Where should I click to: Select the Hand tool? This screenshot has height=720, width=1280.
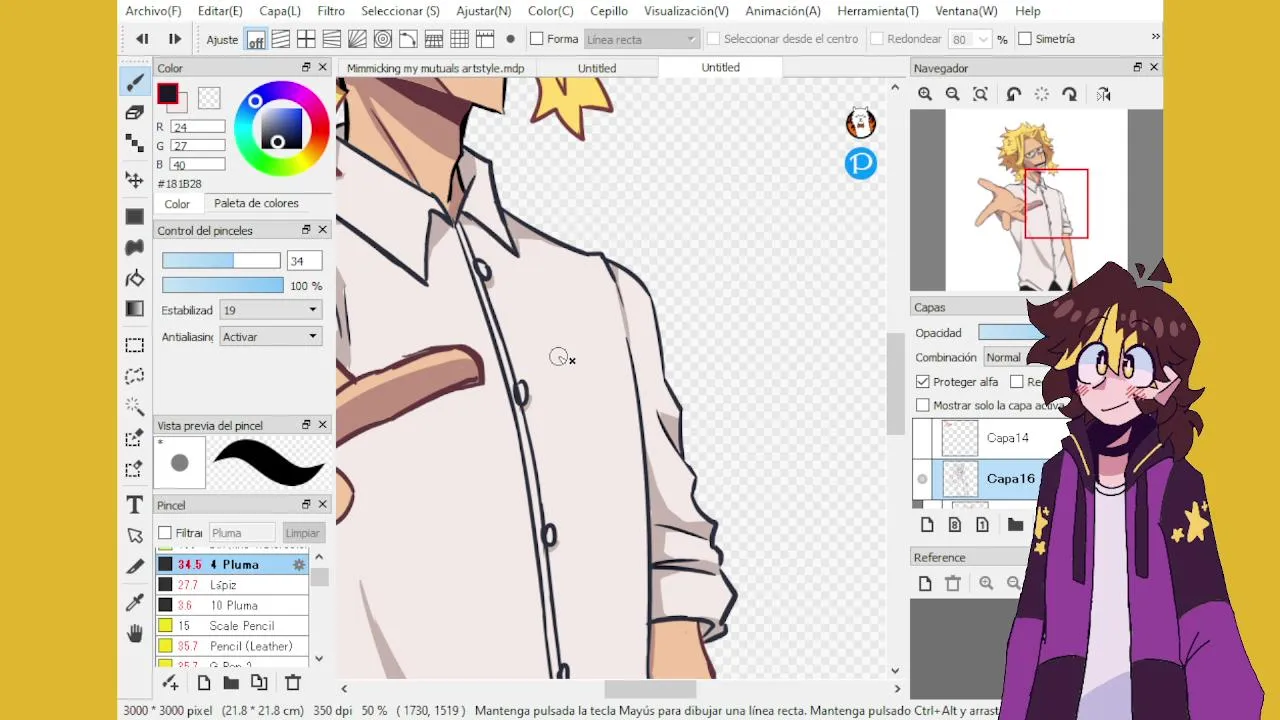(x=135, y=633)
